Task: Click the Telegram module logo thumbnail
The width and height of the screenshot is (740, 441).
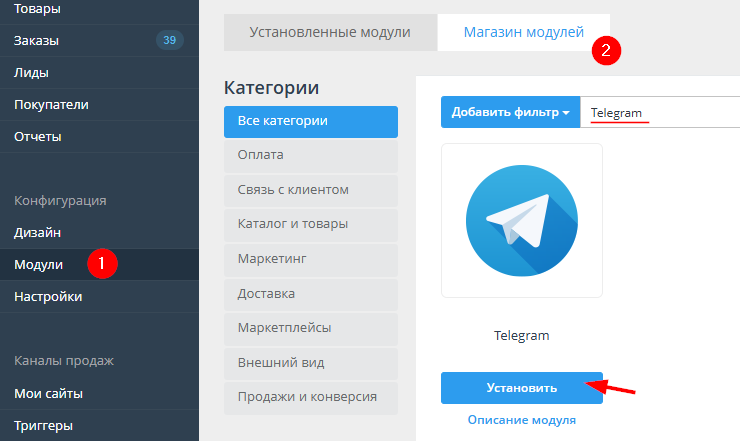Action: tap(521, 220)
